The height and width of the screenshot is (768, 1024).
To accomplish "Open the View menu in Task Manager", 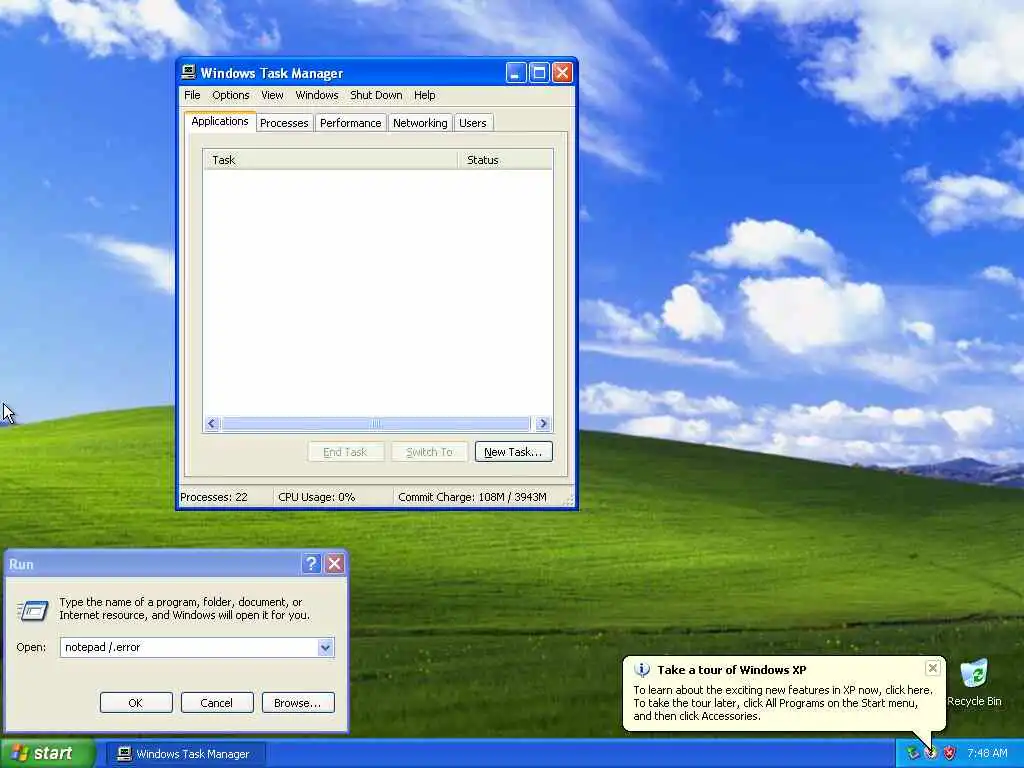I will click(x=272, y=95).
